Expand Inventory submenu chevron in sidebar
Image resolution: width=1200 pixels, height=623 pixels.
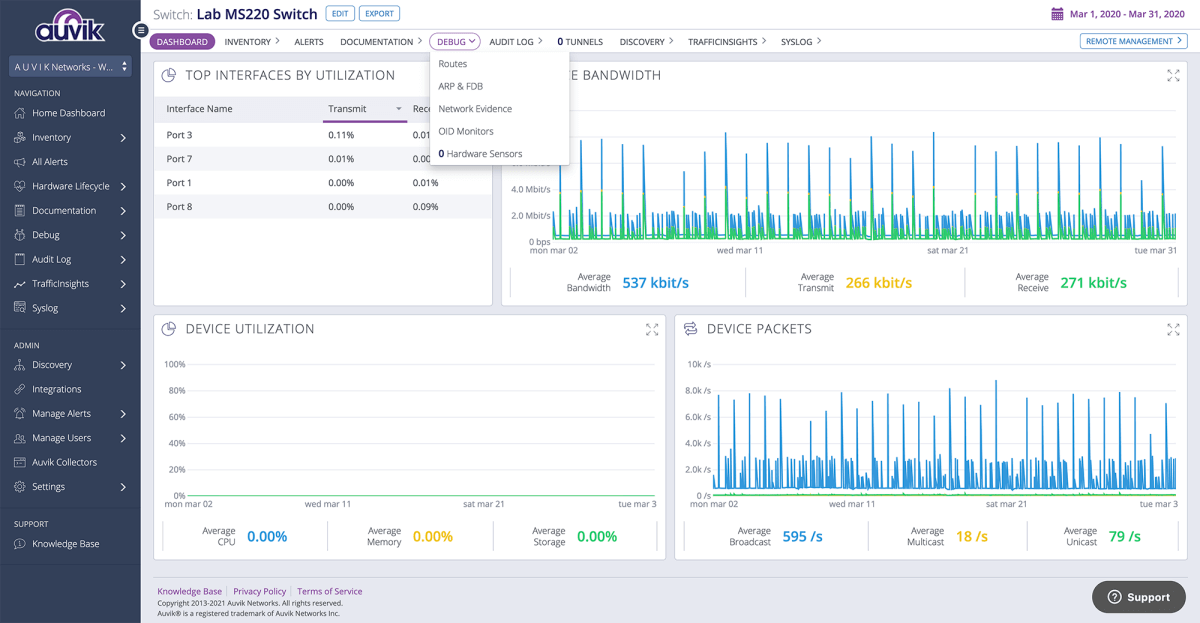[x=123, y=138]
